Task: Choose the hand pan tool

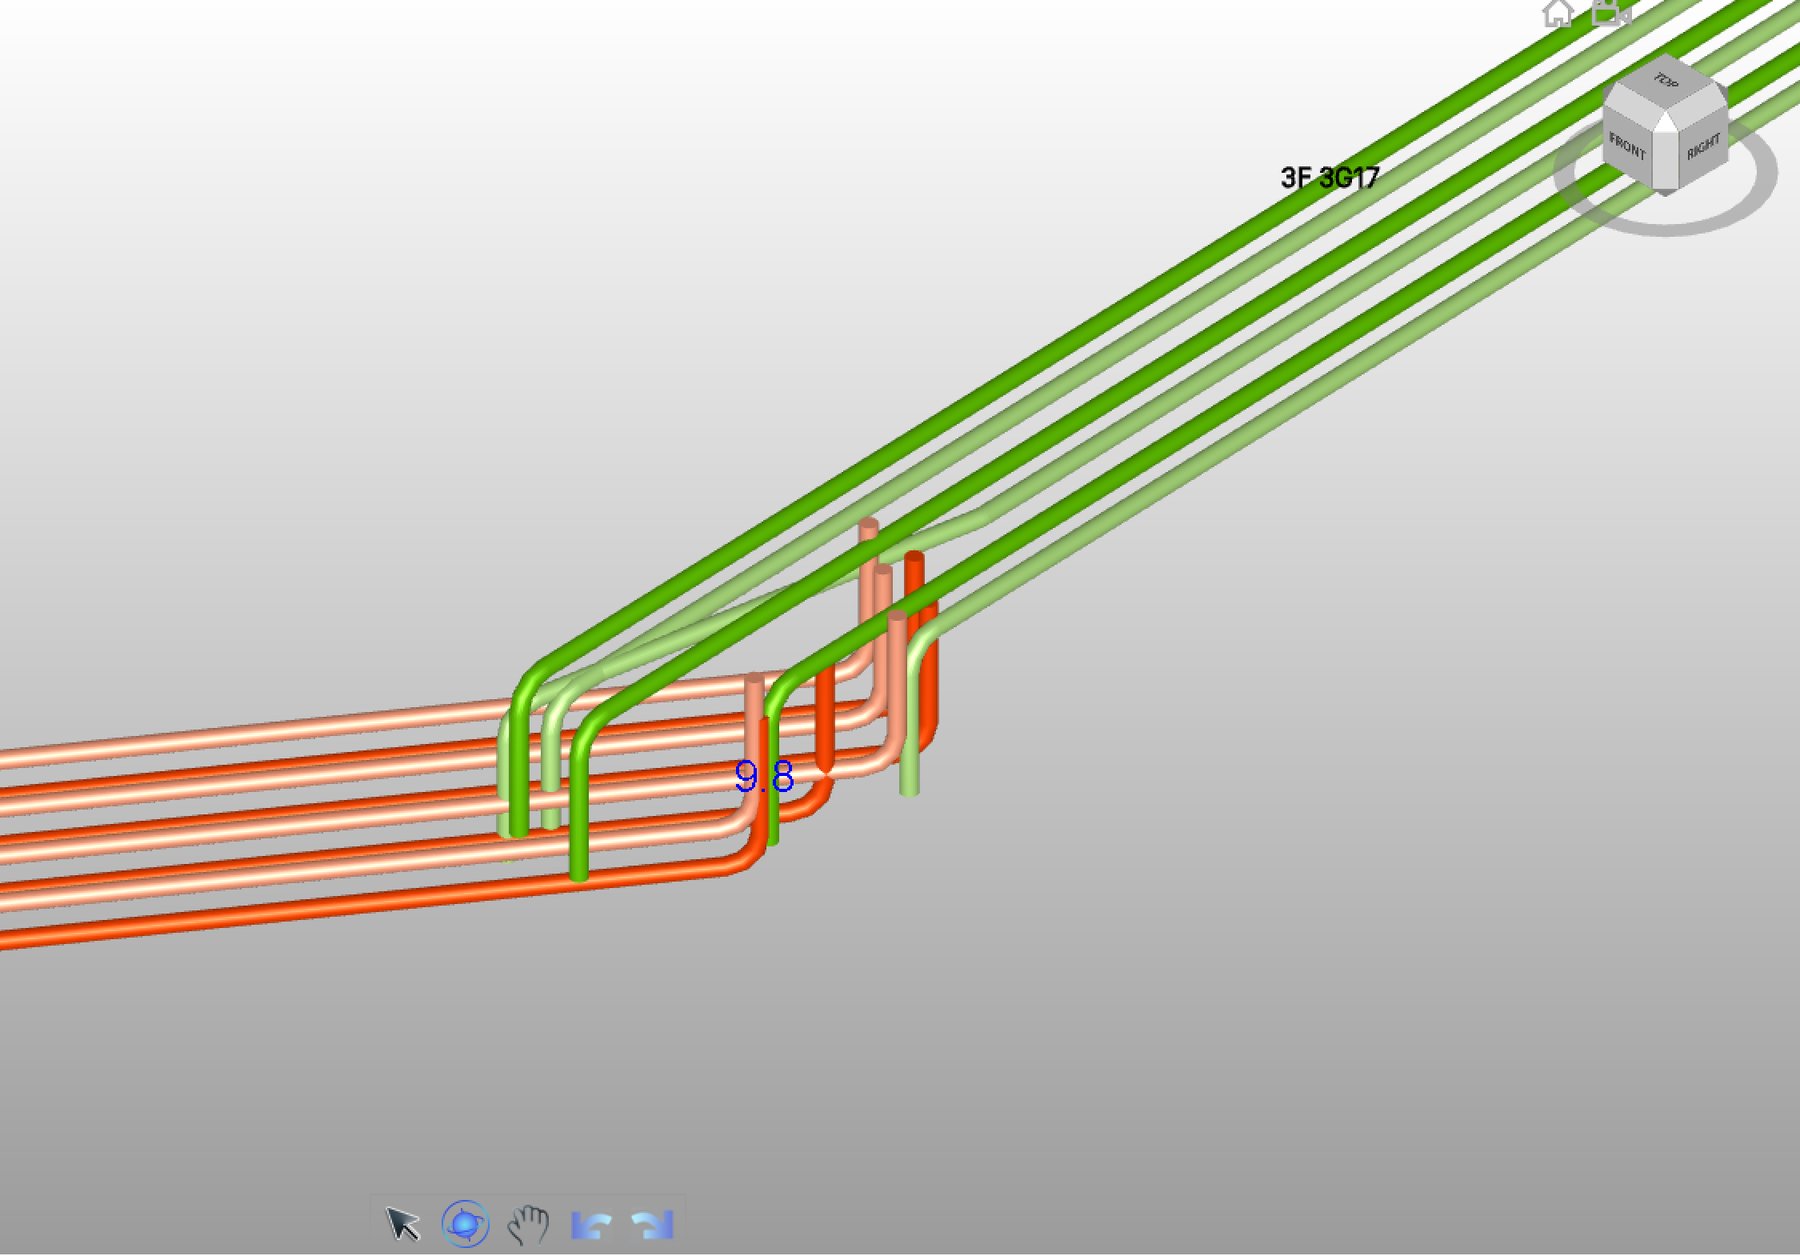Action: pyautogui.click(x=528, y=1224)
